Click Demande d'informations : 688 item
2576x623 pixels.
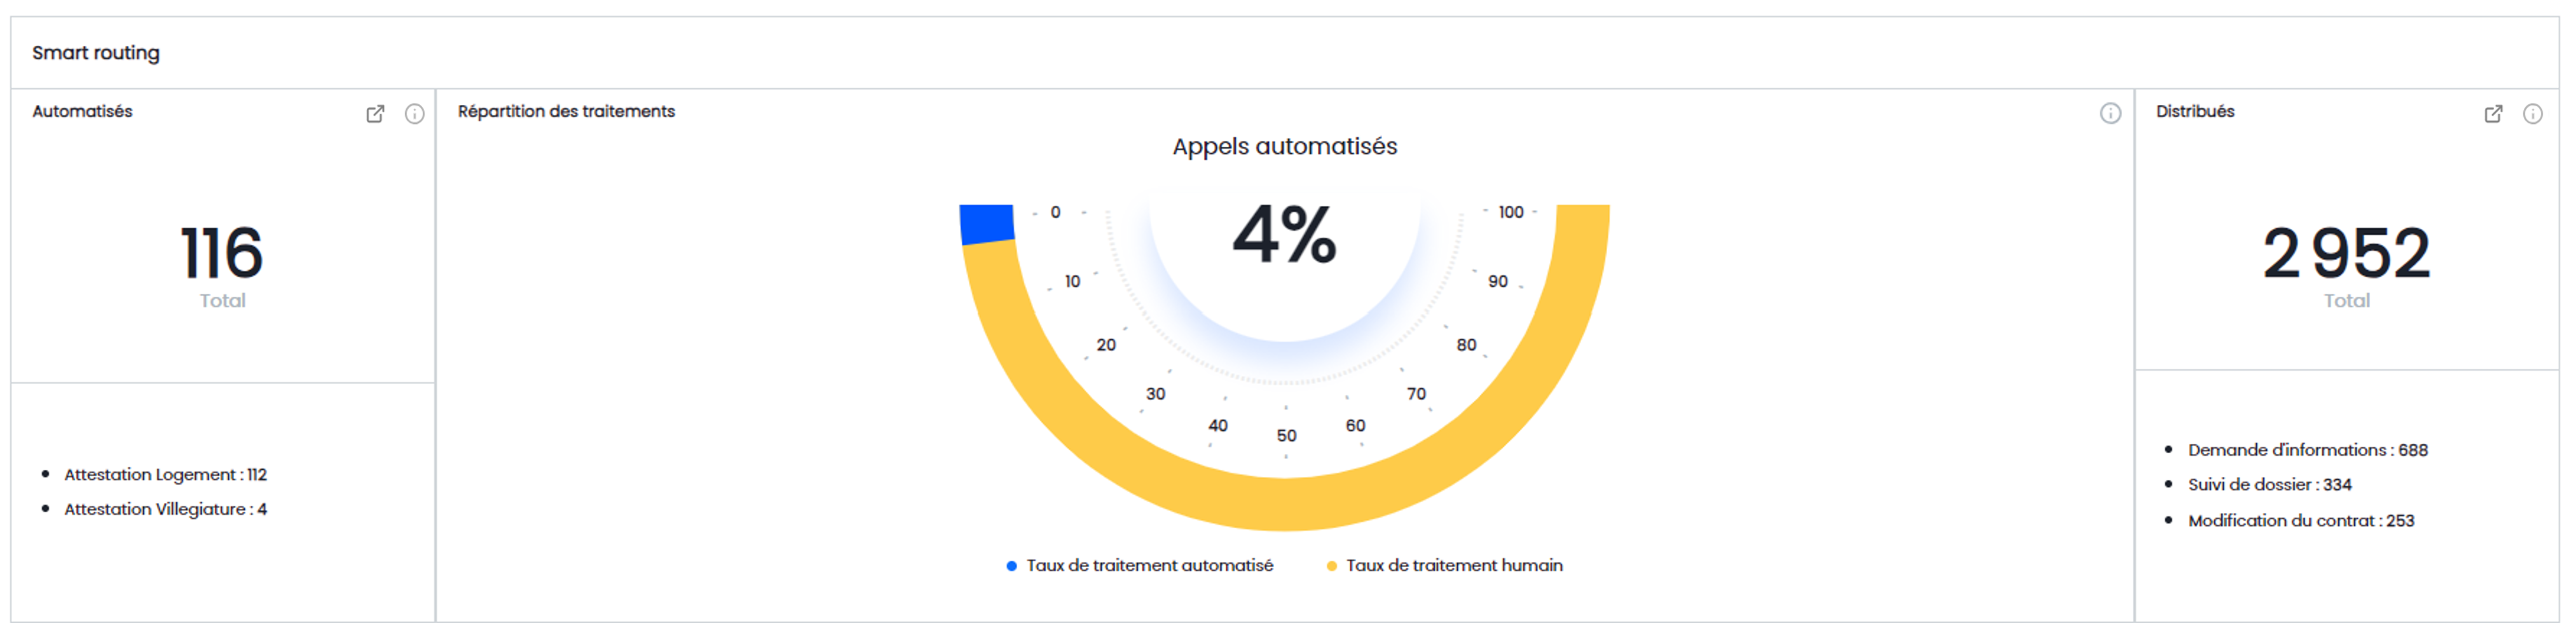(x=2307, y=451)
